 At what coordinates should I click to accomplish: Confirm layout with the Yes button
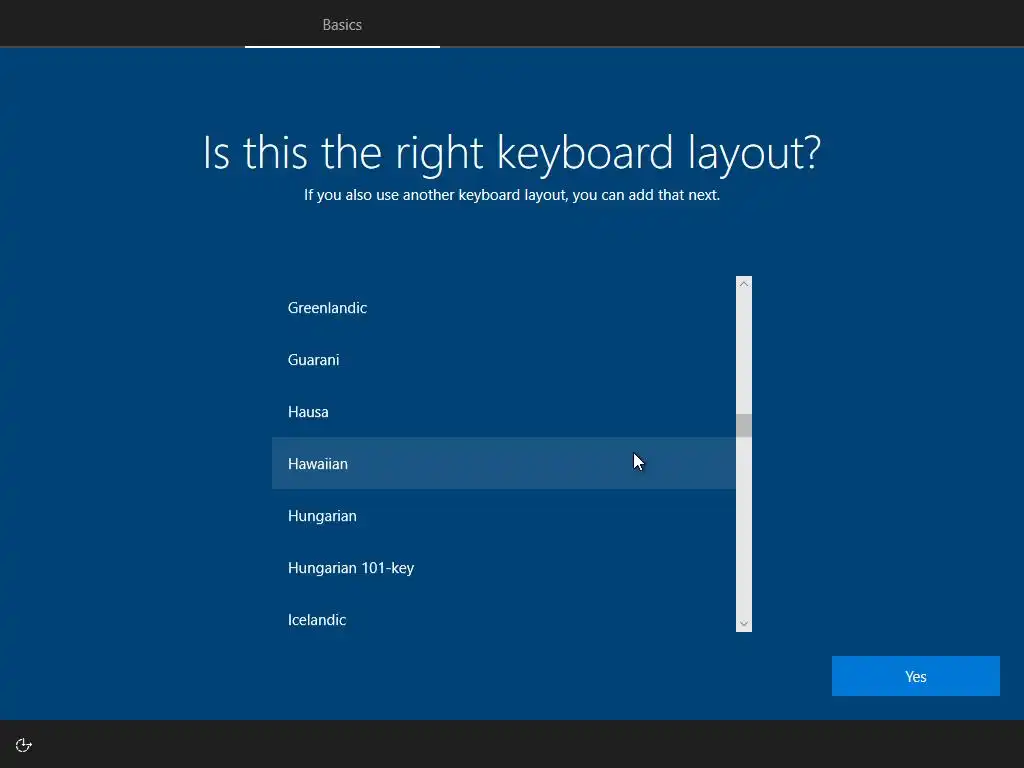(916, 676)
